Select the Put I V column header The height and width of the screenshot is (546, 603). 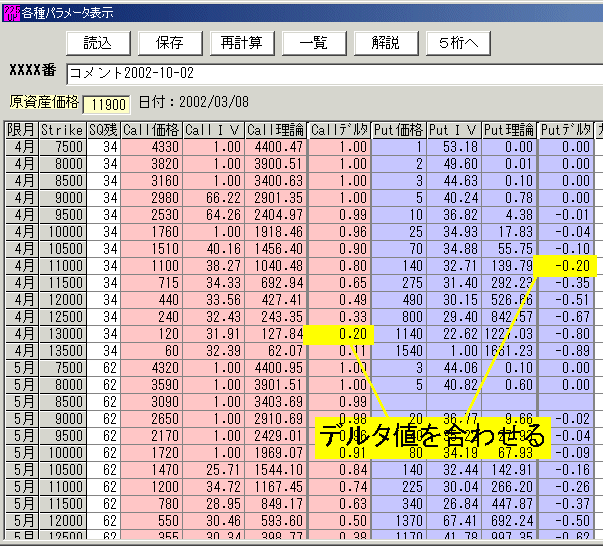454,130
